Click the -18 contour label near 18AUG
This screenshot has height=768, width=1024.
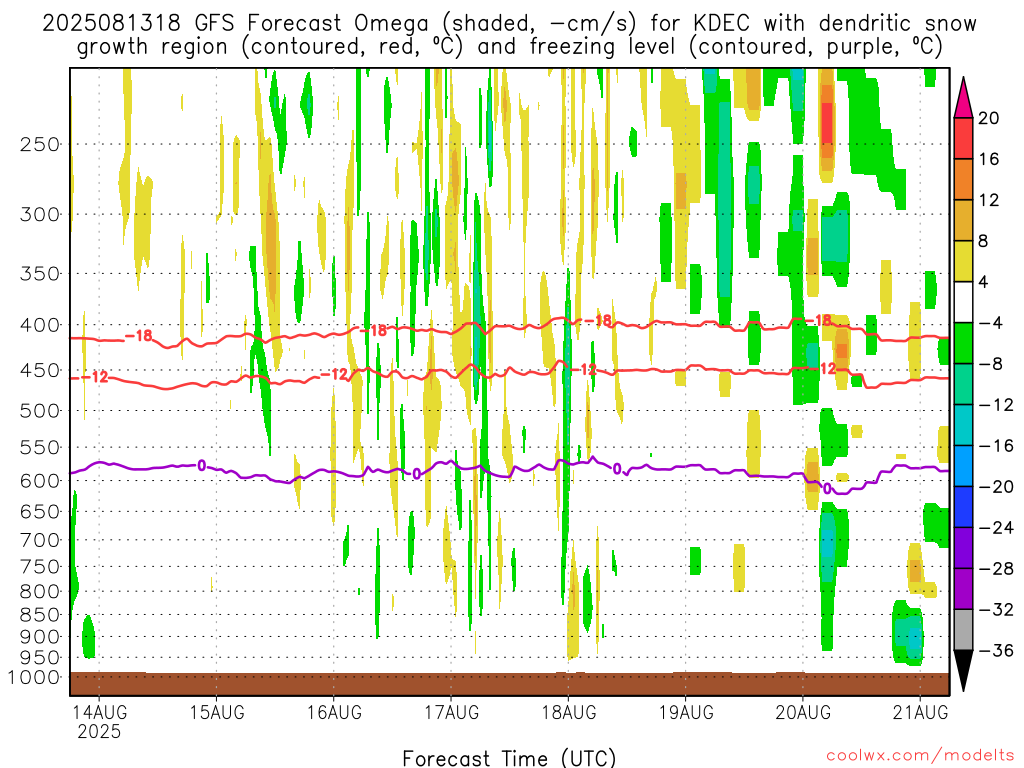point(598,321)
